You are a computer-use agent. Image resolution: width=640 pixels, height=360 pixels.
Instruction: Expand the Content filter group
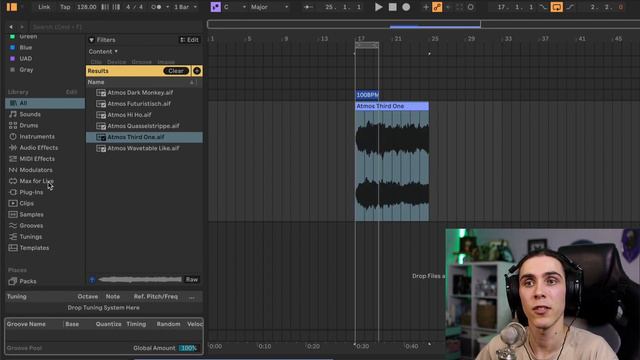[x=103, y=51]
